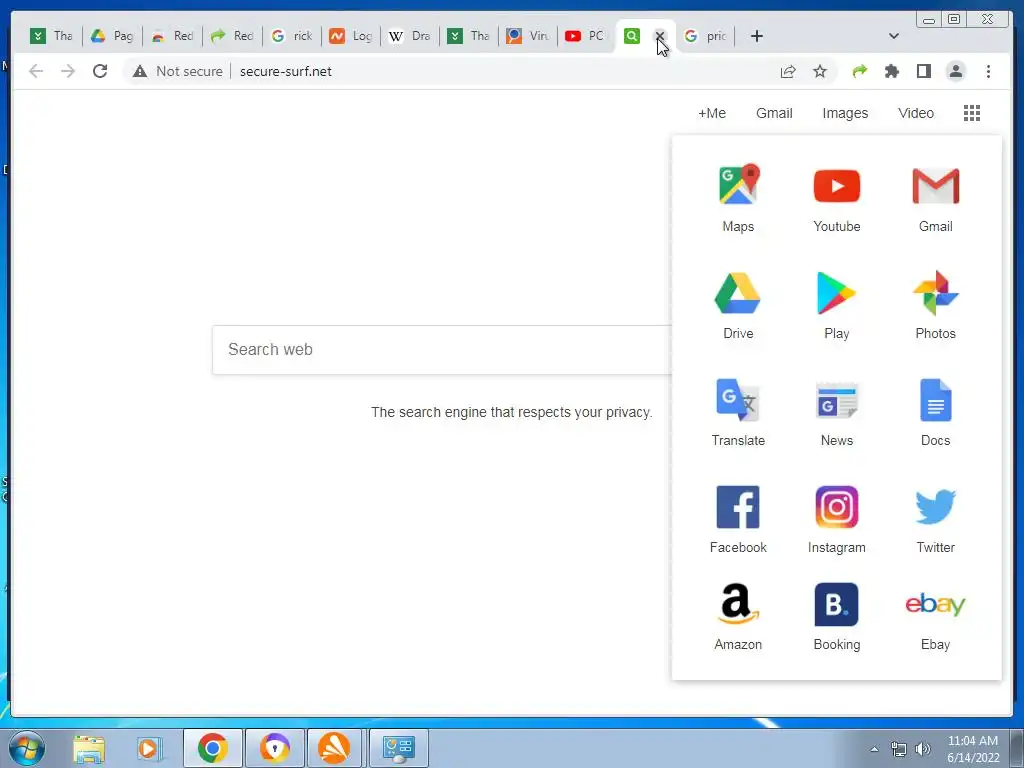Switch to the rick Google tab
This screenshot has width=1024, height=768.
pyautogui.click(x=293, y=36)
